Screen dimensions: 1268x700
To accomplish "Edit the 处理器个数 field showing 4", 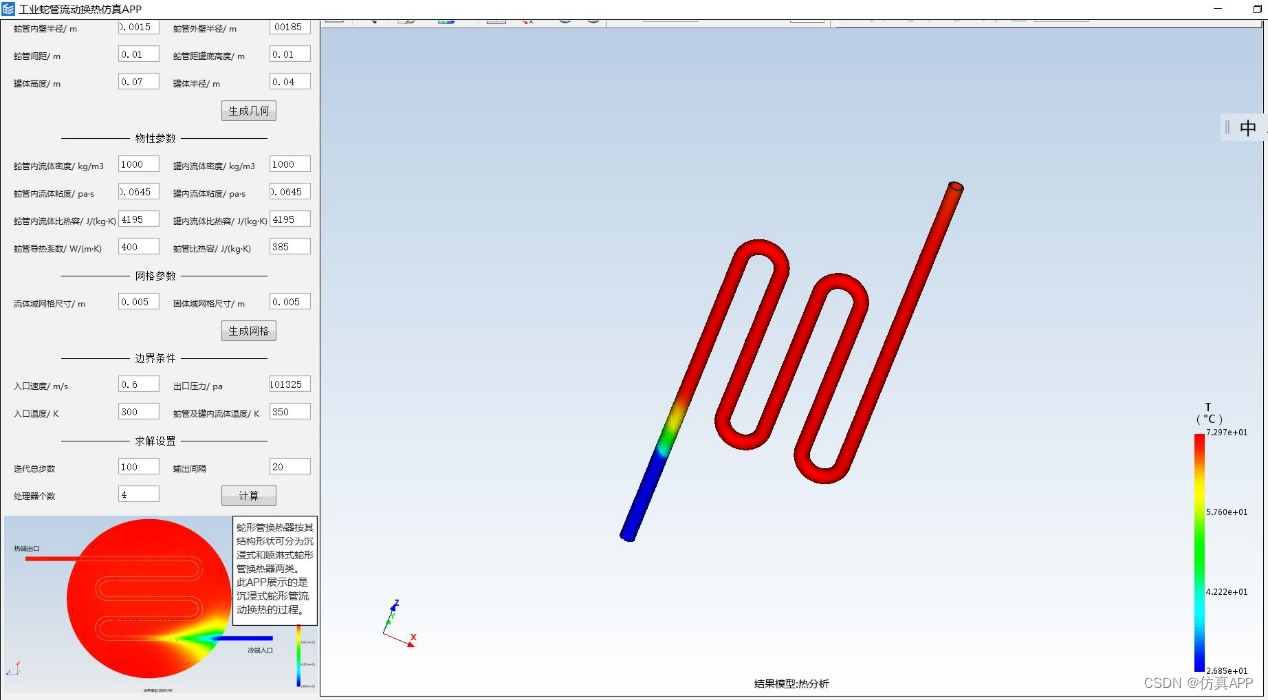I will (139, 494).
